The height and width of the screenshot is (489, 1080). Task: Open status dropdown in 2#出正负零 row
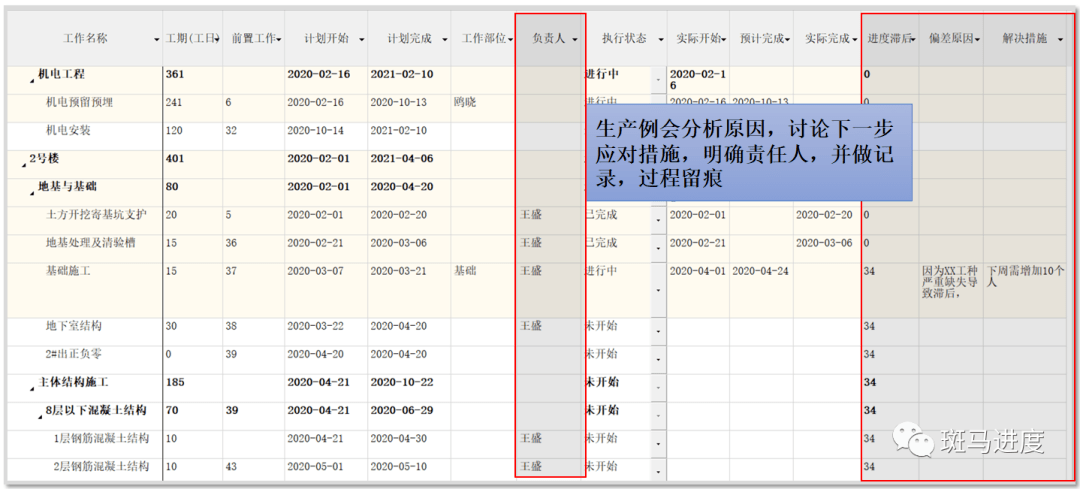tap(658, 360)
